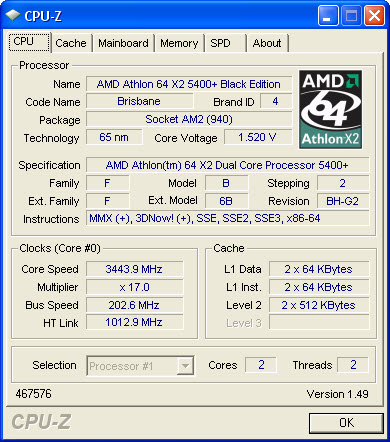Select the 3443.9 MHz core speed value
Screen dimensions: 390x442
134,269
